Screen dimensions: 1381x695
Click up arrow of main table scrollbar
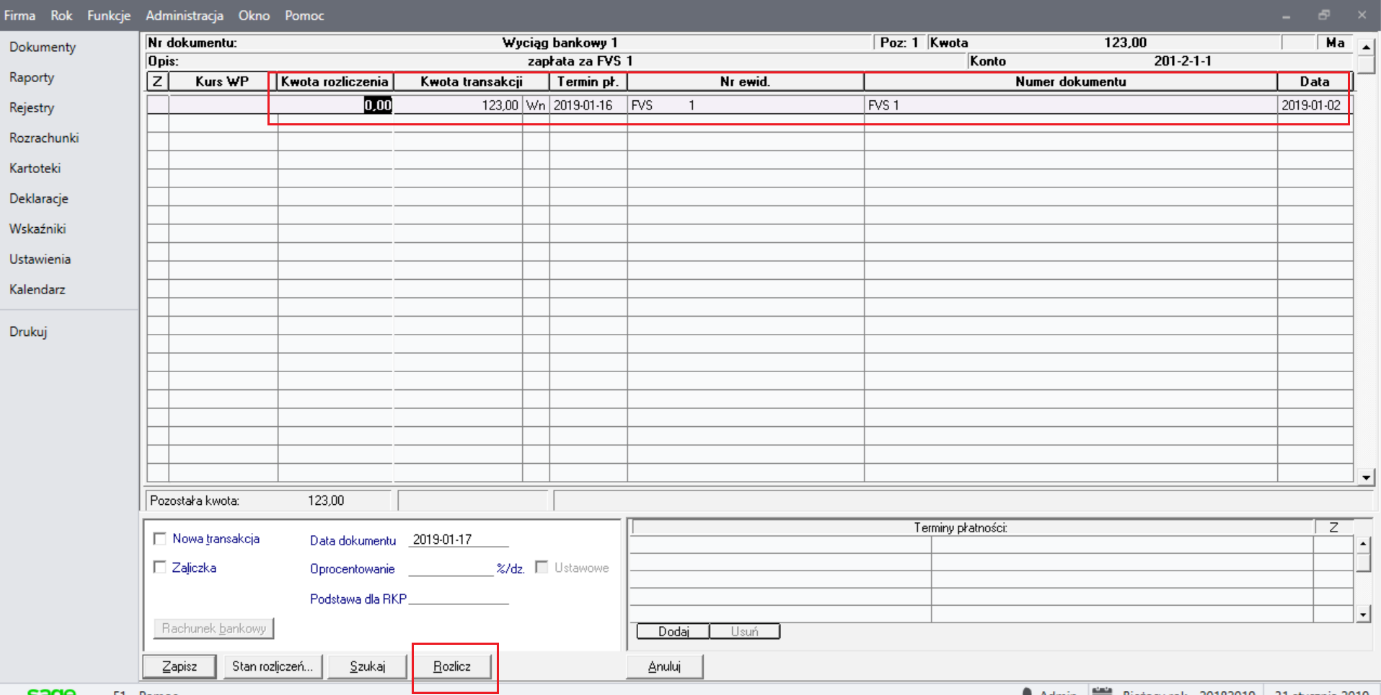click(1367, 46)
